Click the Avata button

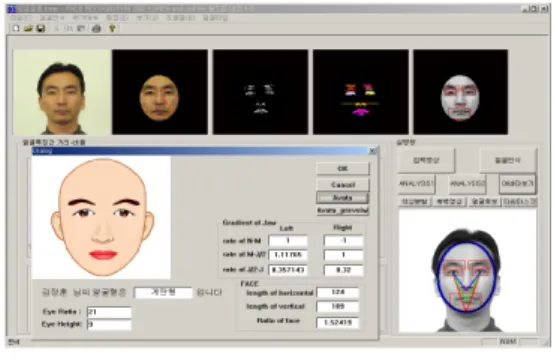[342, 198]
